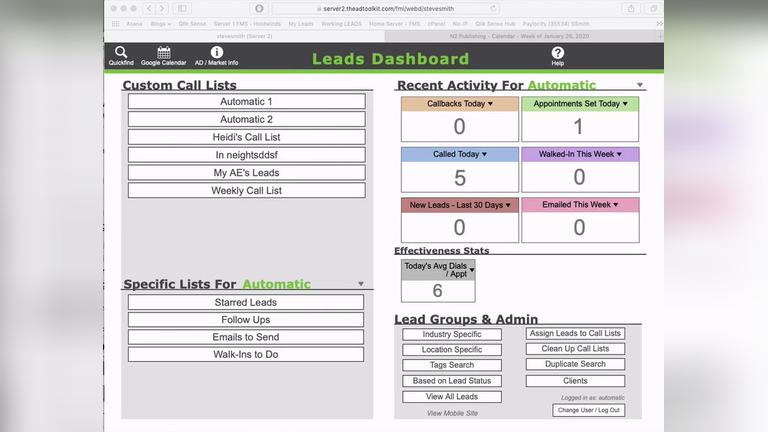The image size is (768, 432).
Task: Open Heidi's Call List
Action: point(246,137)
